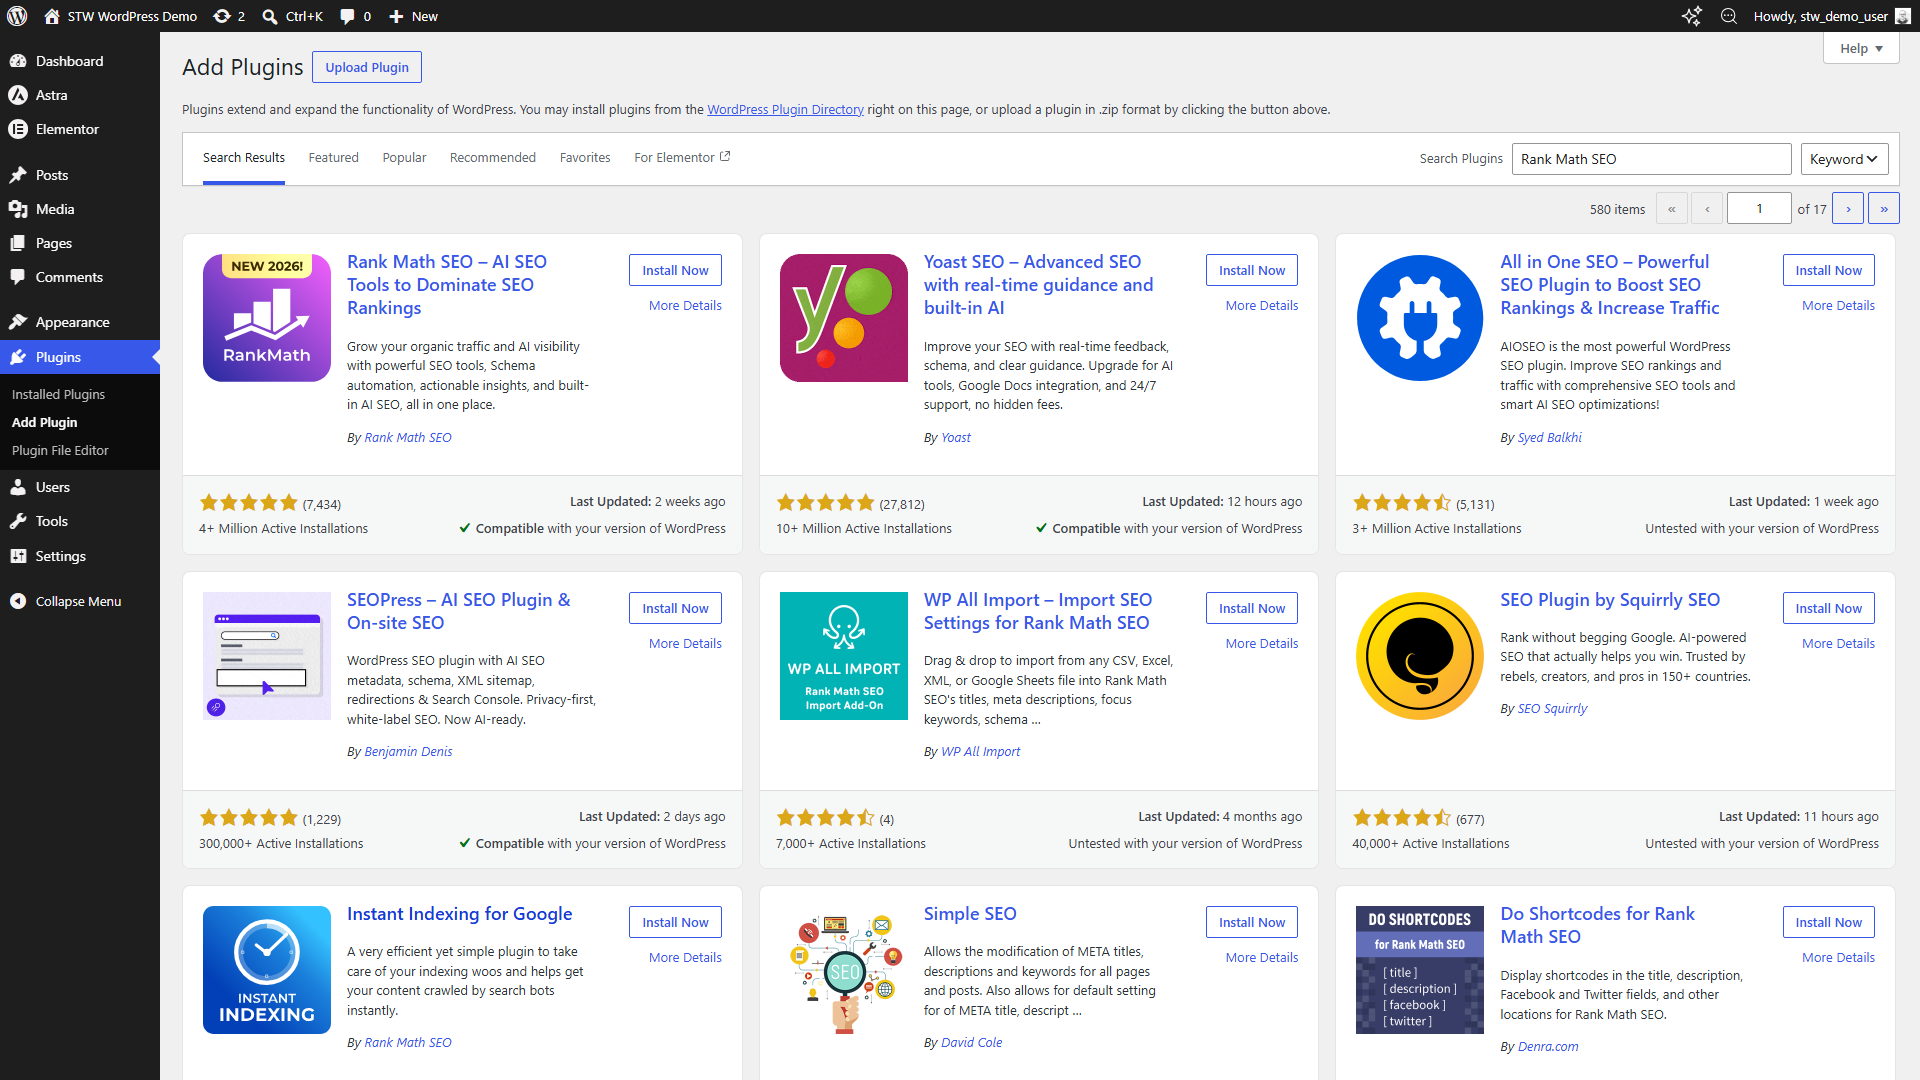Click the AI sparkle icon in admin bar
Viewport: 1920px width, 1080px height.
click(x=1692, y=16)
